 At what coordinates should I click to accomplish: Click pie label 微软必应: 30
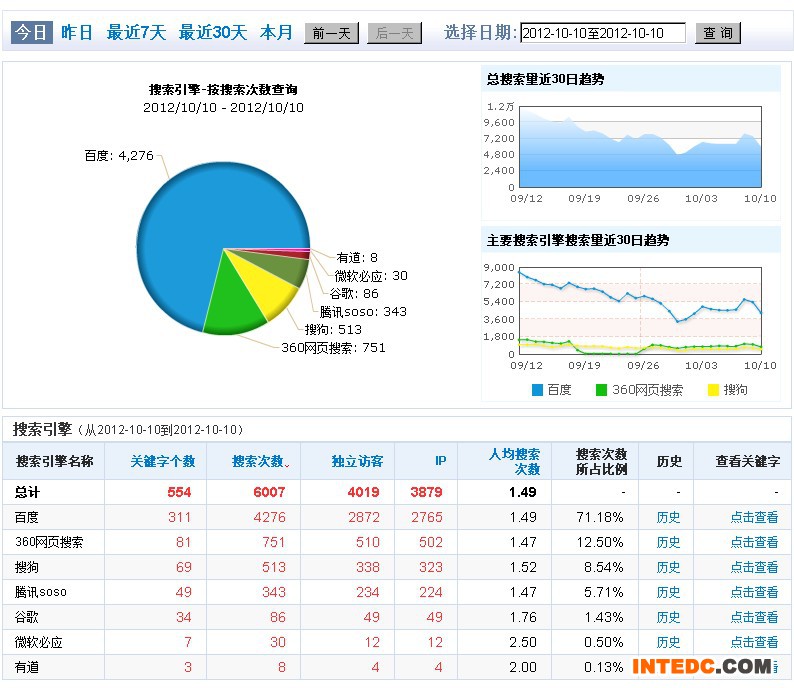click(x=371, y=276)
